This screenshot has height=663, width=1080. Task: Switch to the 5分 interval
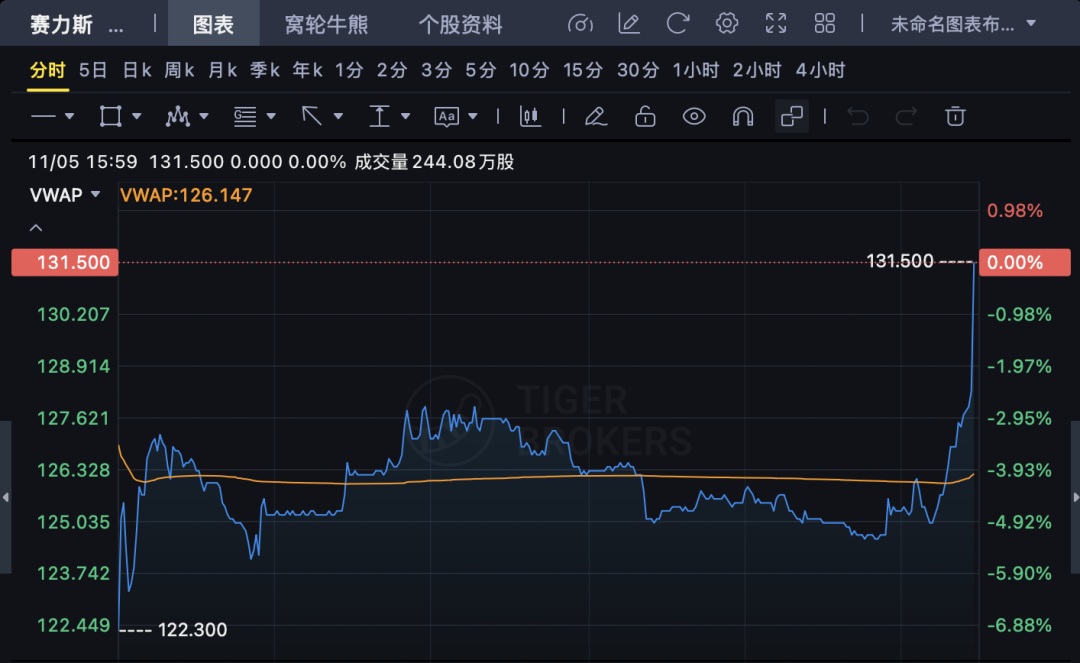click(x=480, y=70)
